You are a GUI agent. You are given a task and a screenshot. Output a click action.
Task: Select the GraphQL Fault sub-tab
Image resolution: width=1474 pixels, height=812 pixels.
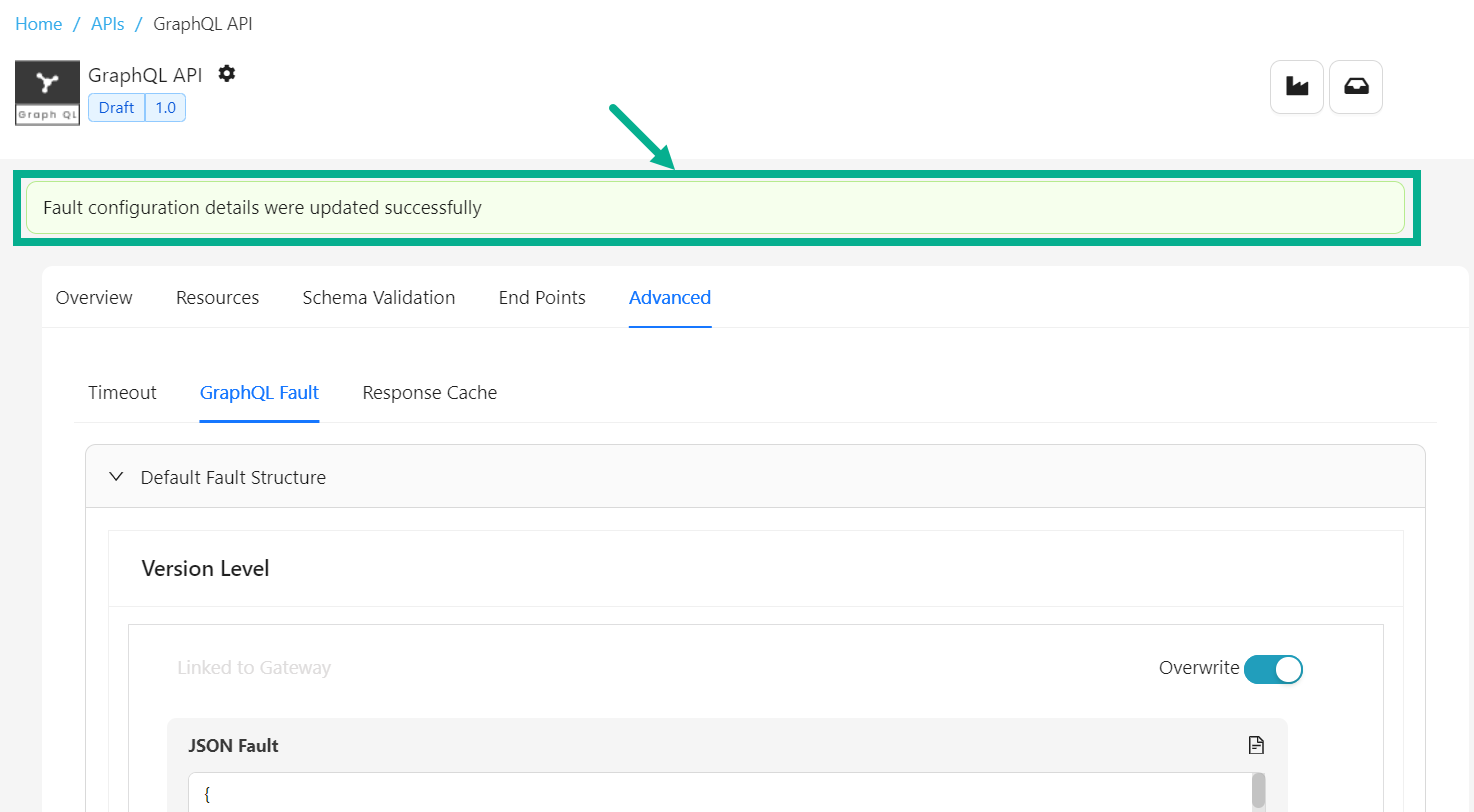click(259, 393)
